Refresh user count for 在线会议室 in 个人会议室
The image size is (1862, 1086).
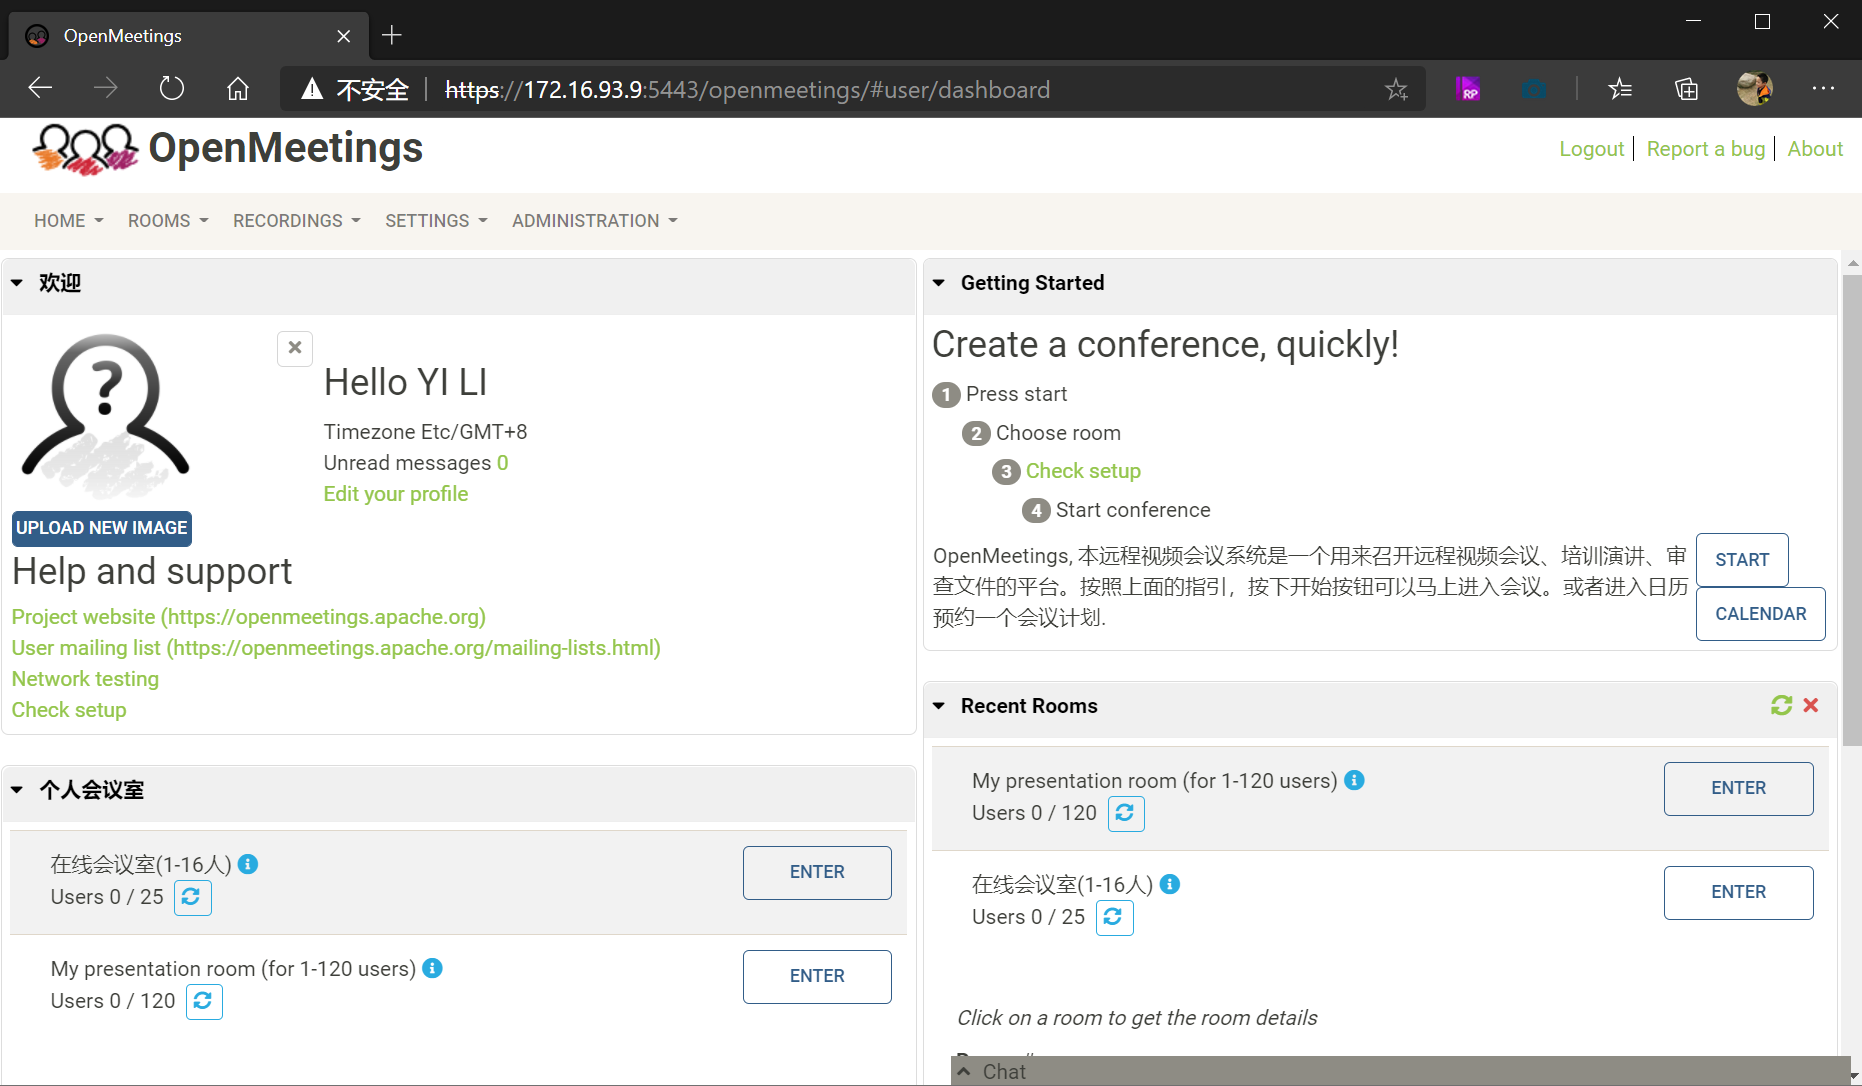tap(192, 897)
